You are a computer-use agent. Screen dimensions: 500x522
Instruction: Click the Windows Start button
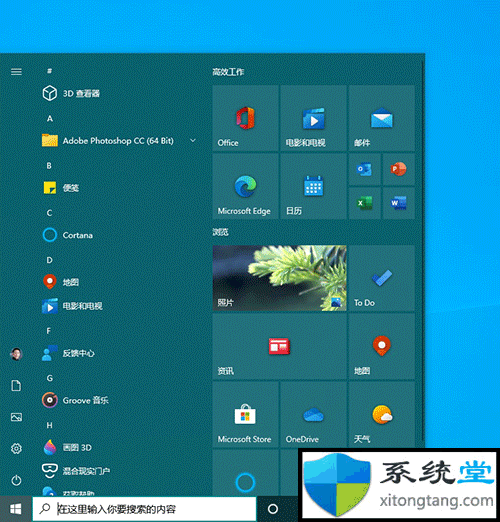(16, 509)
